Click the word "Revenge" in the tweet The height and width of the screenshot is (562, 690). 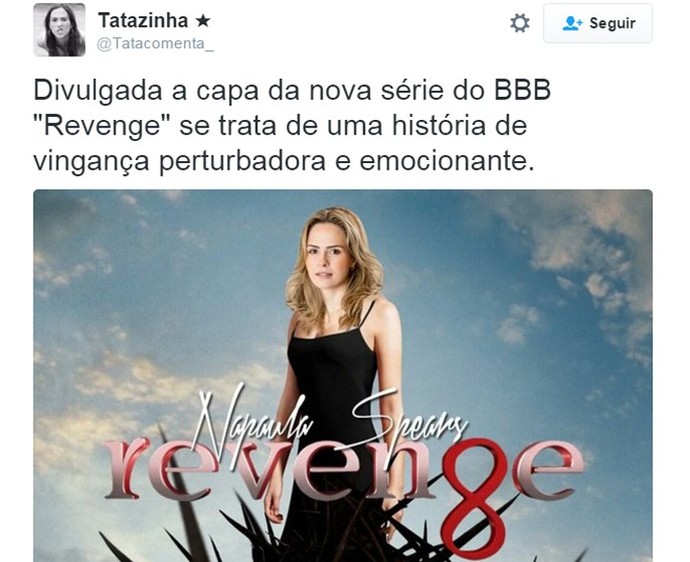pyautogui.click(x=103, y=126)
